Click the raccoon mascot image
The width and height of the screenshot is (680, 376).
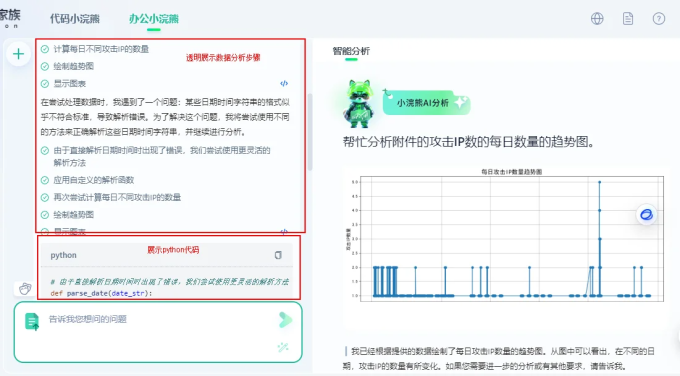coord(359,104)
